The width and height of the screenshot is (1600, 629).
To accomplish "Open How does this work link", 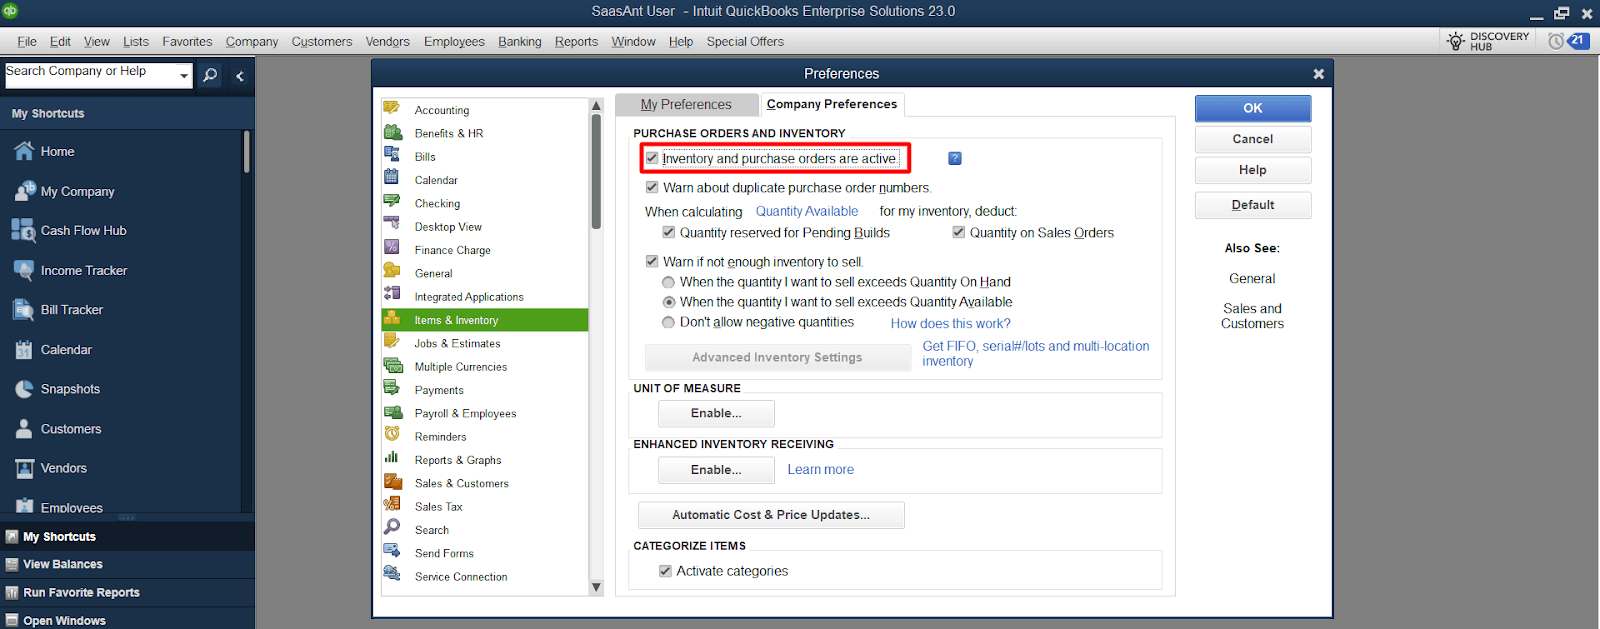I will 951,323.
